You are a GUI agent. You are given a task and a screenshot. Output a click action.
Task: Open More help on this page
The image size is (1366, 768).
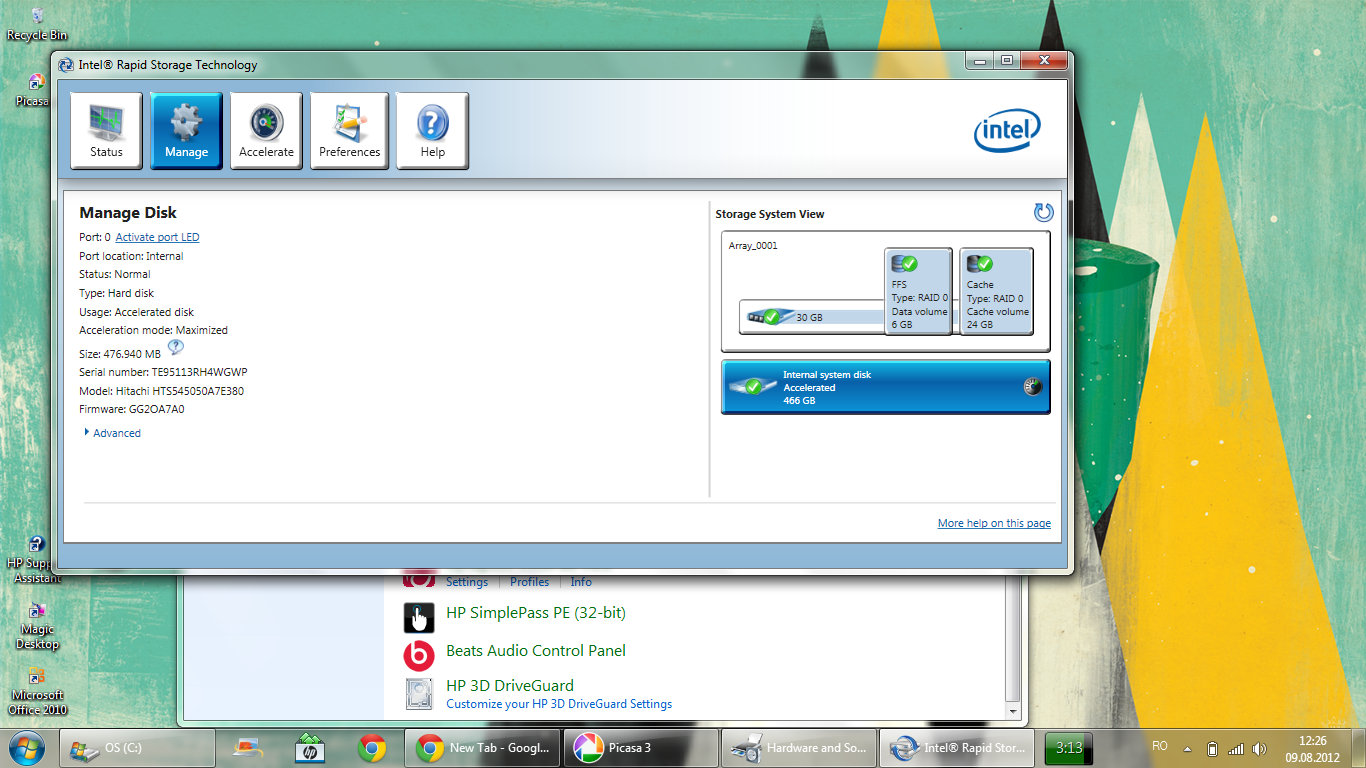click(994, 523)
